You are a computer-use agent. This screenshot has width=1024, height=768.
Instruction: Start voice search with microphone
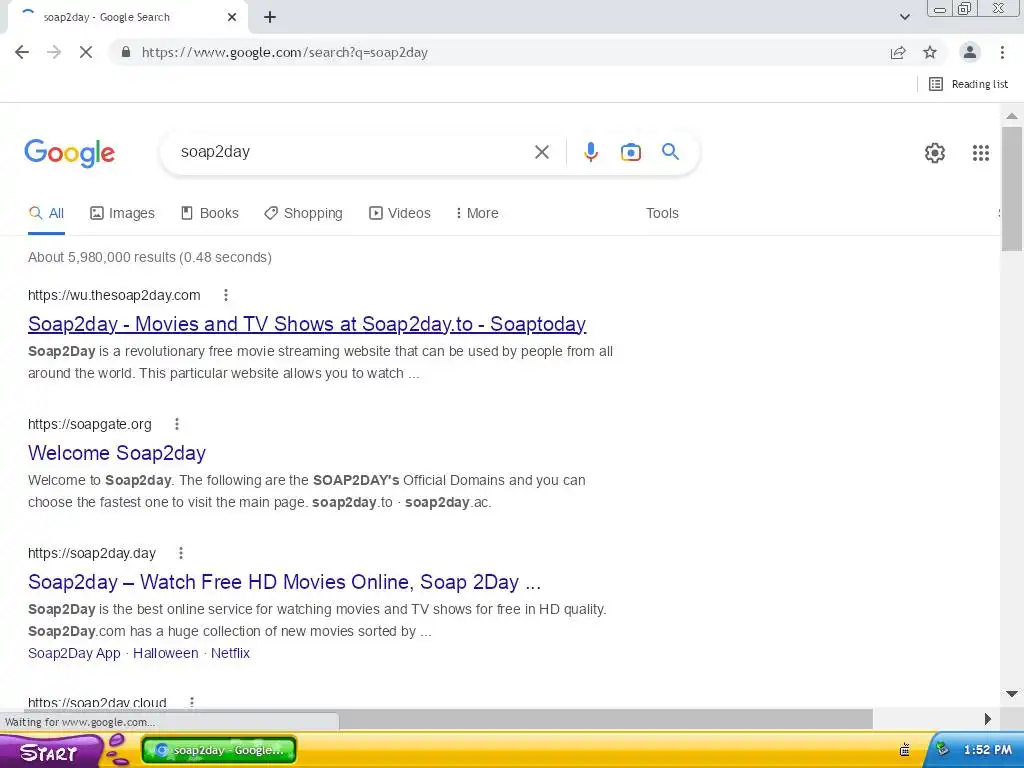[590, 152]
